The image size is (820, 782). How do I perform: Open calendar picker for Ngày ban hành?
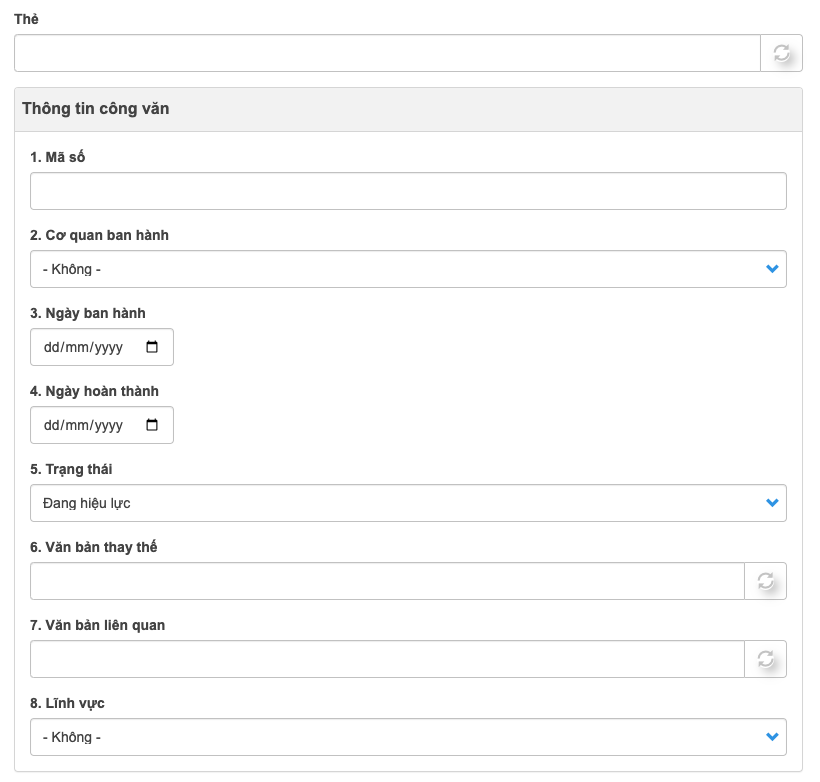(152, 347)
